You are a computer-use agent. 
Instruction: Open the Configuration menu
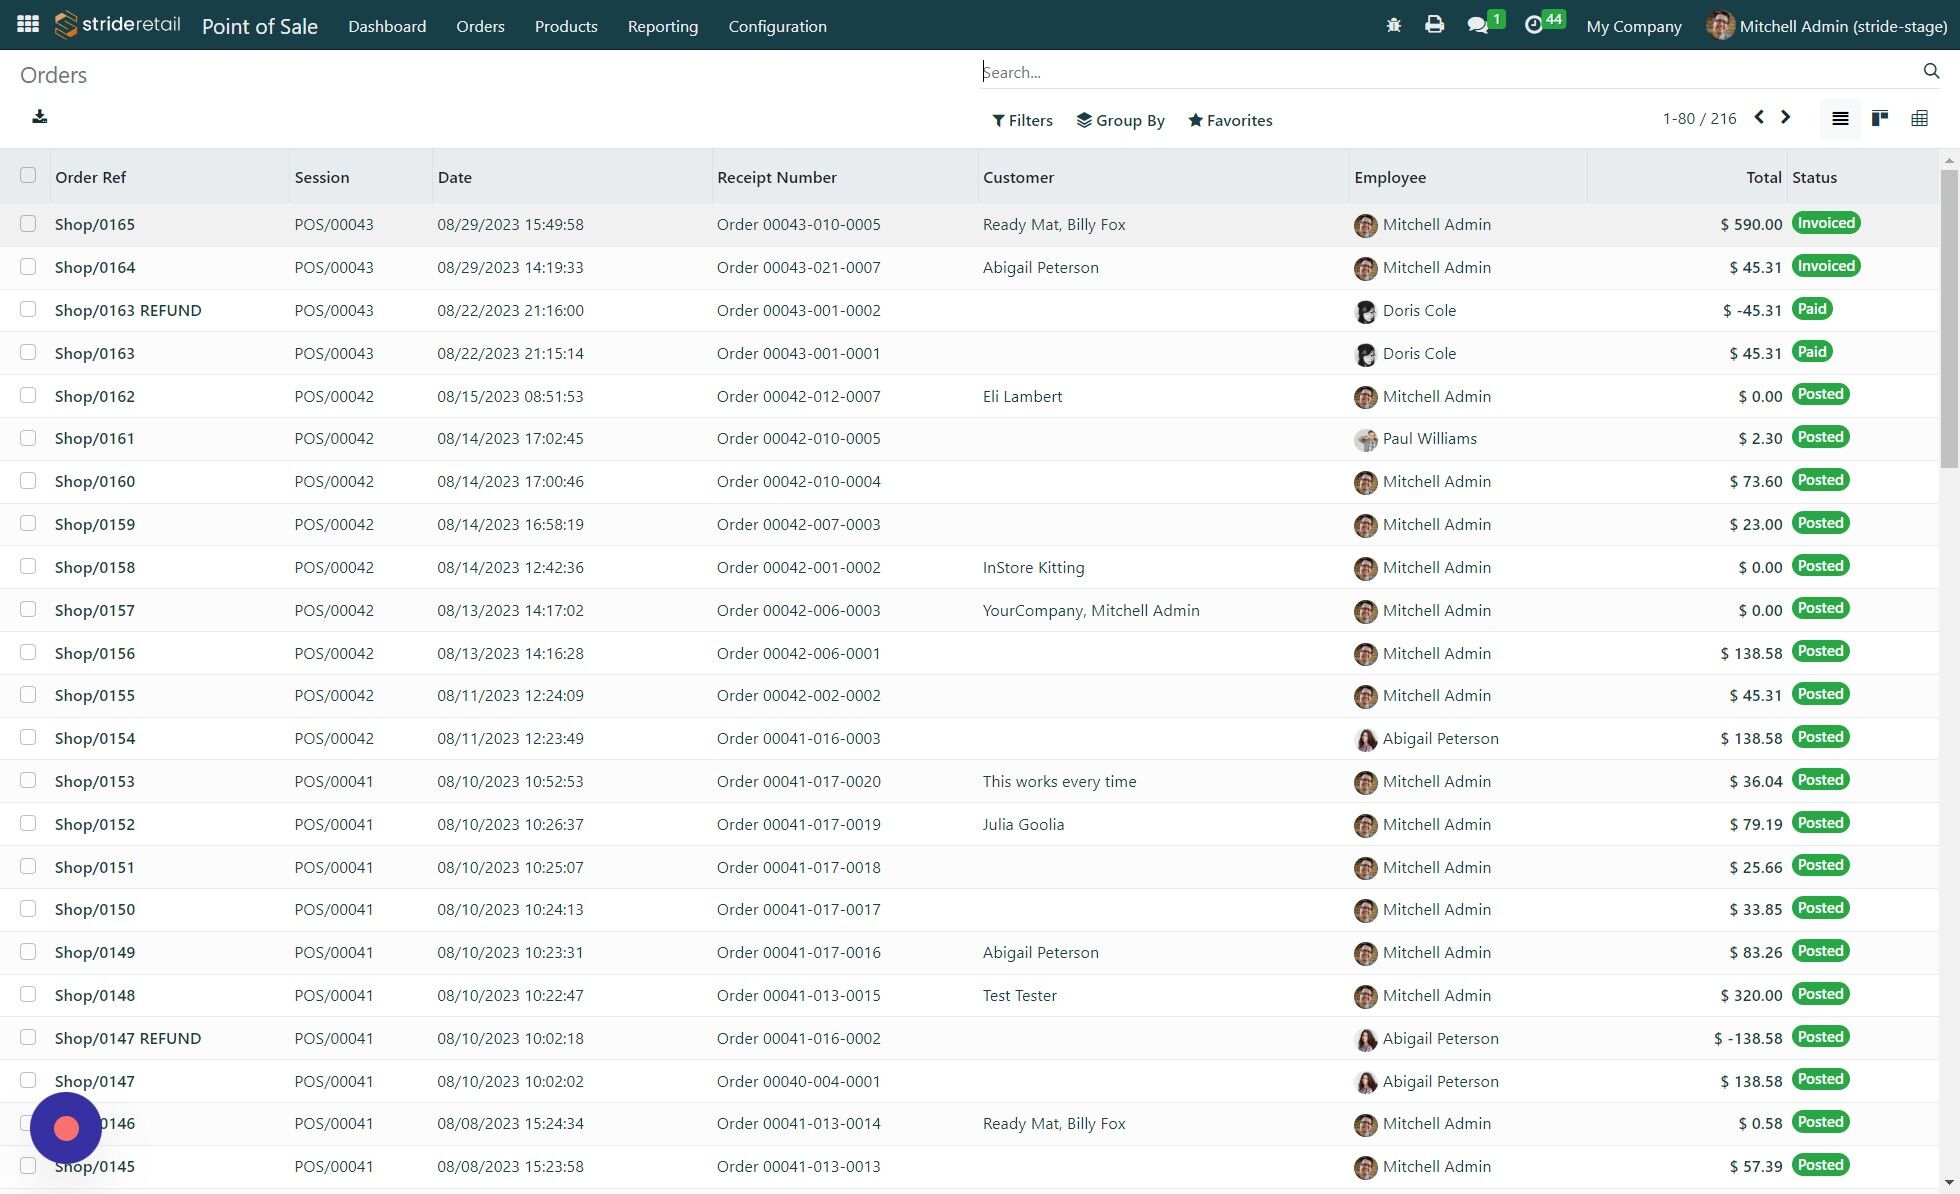pyautogui.click(x=777, y=26)
